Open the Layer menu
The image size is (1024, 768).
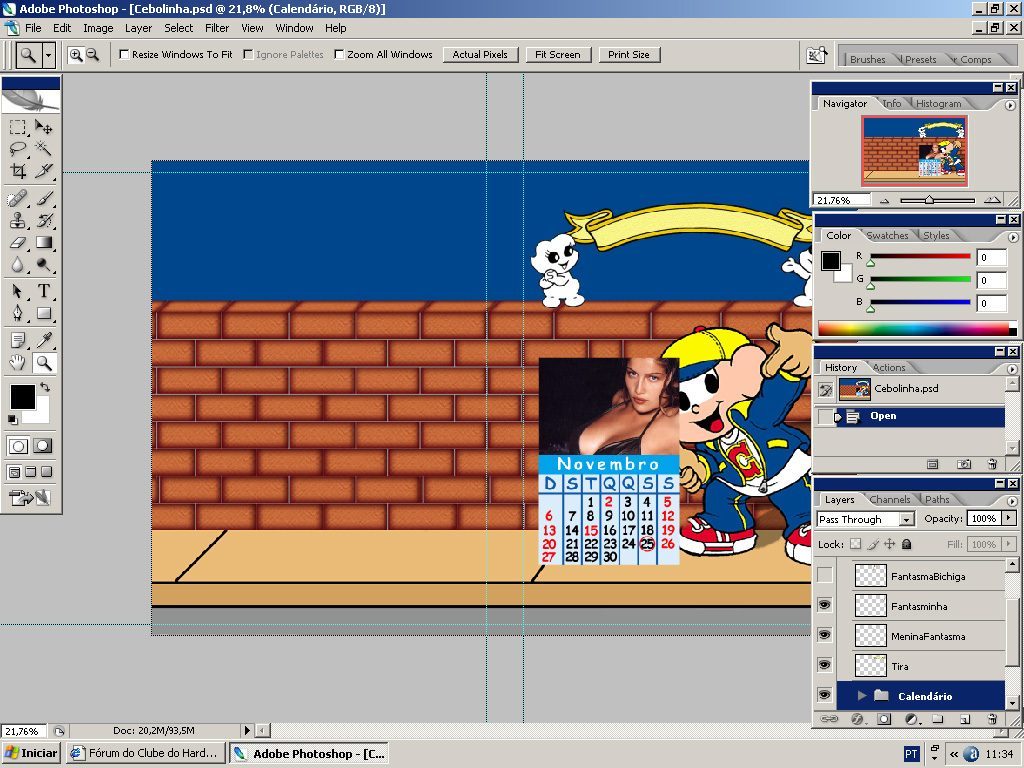[138, 28]
